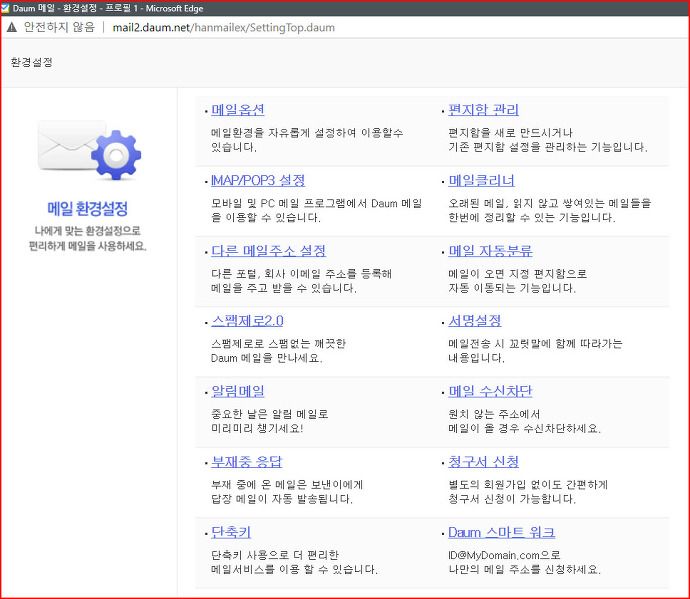This screenshot has height=599, width=690.
Task: Click the 편지함을 새로 만드시거나 description
Action: [x=548, y=140]
